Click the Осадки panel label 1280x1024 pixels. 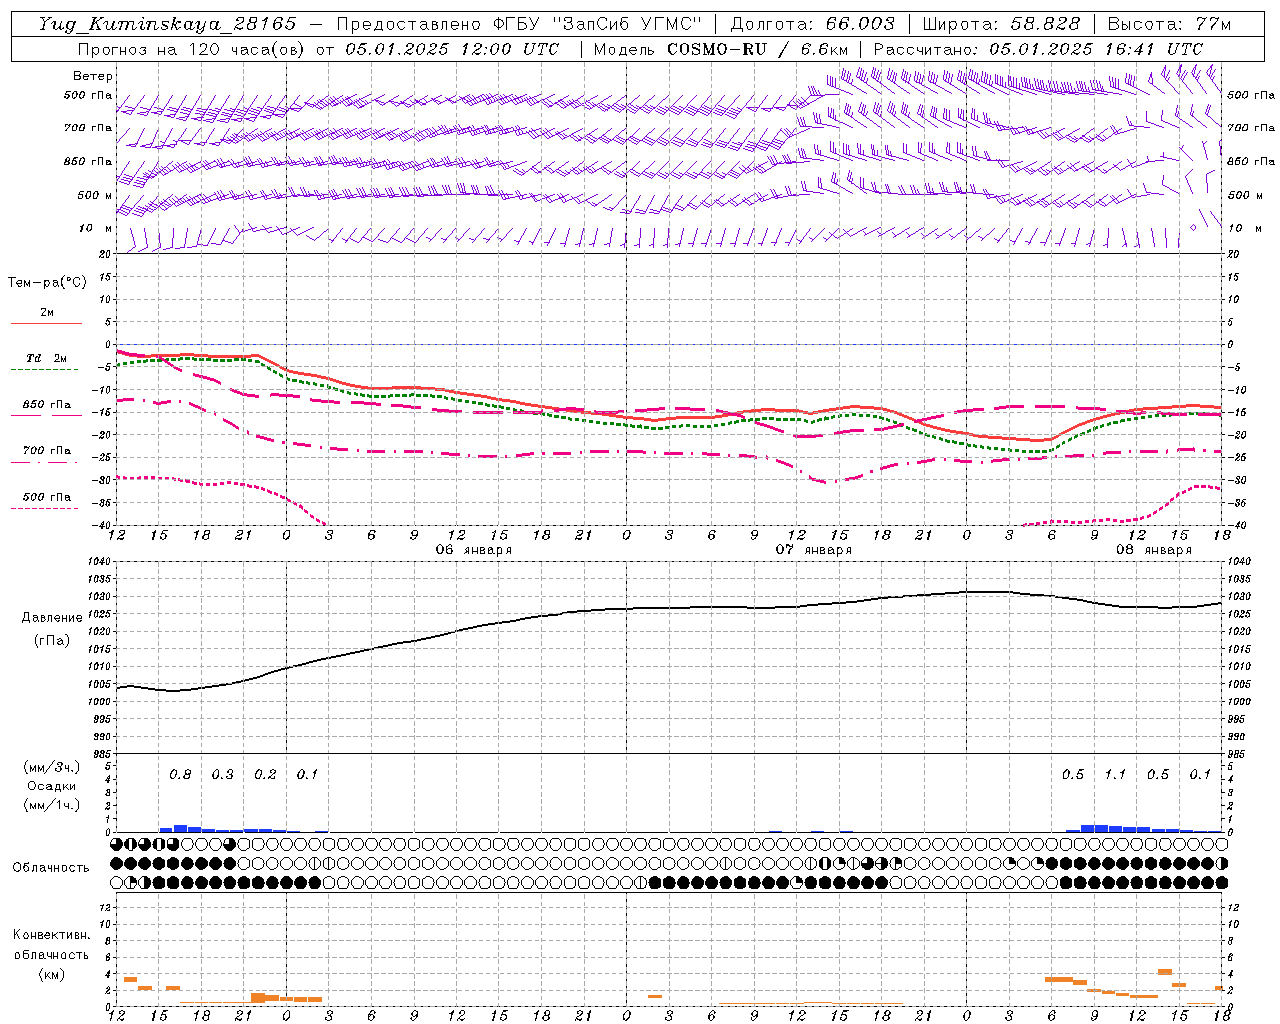point(51,786)
